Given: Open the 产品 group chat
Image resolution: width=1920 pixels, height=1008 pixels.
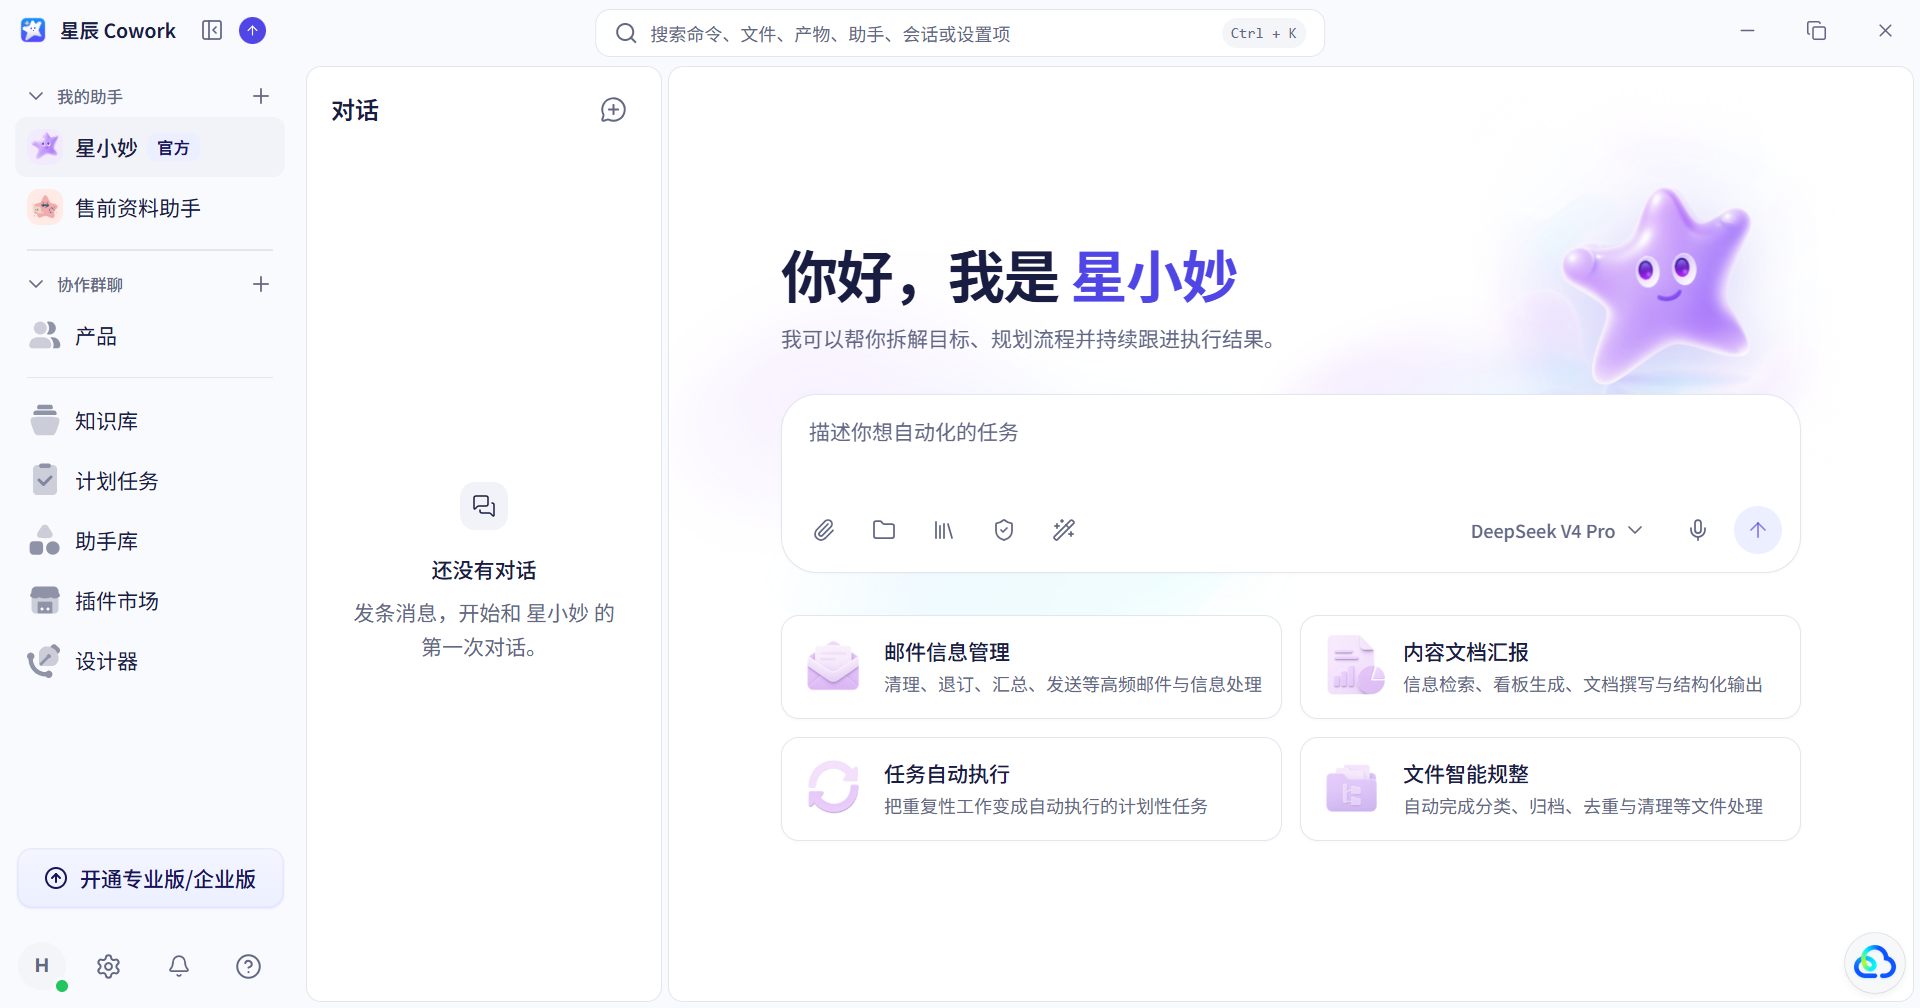Looking at the screenshot, I should coord(150,336).
